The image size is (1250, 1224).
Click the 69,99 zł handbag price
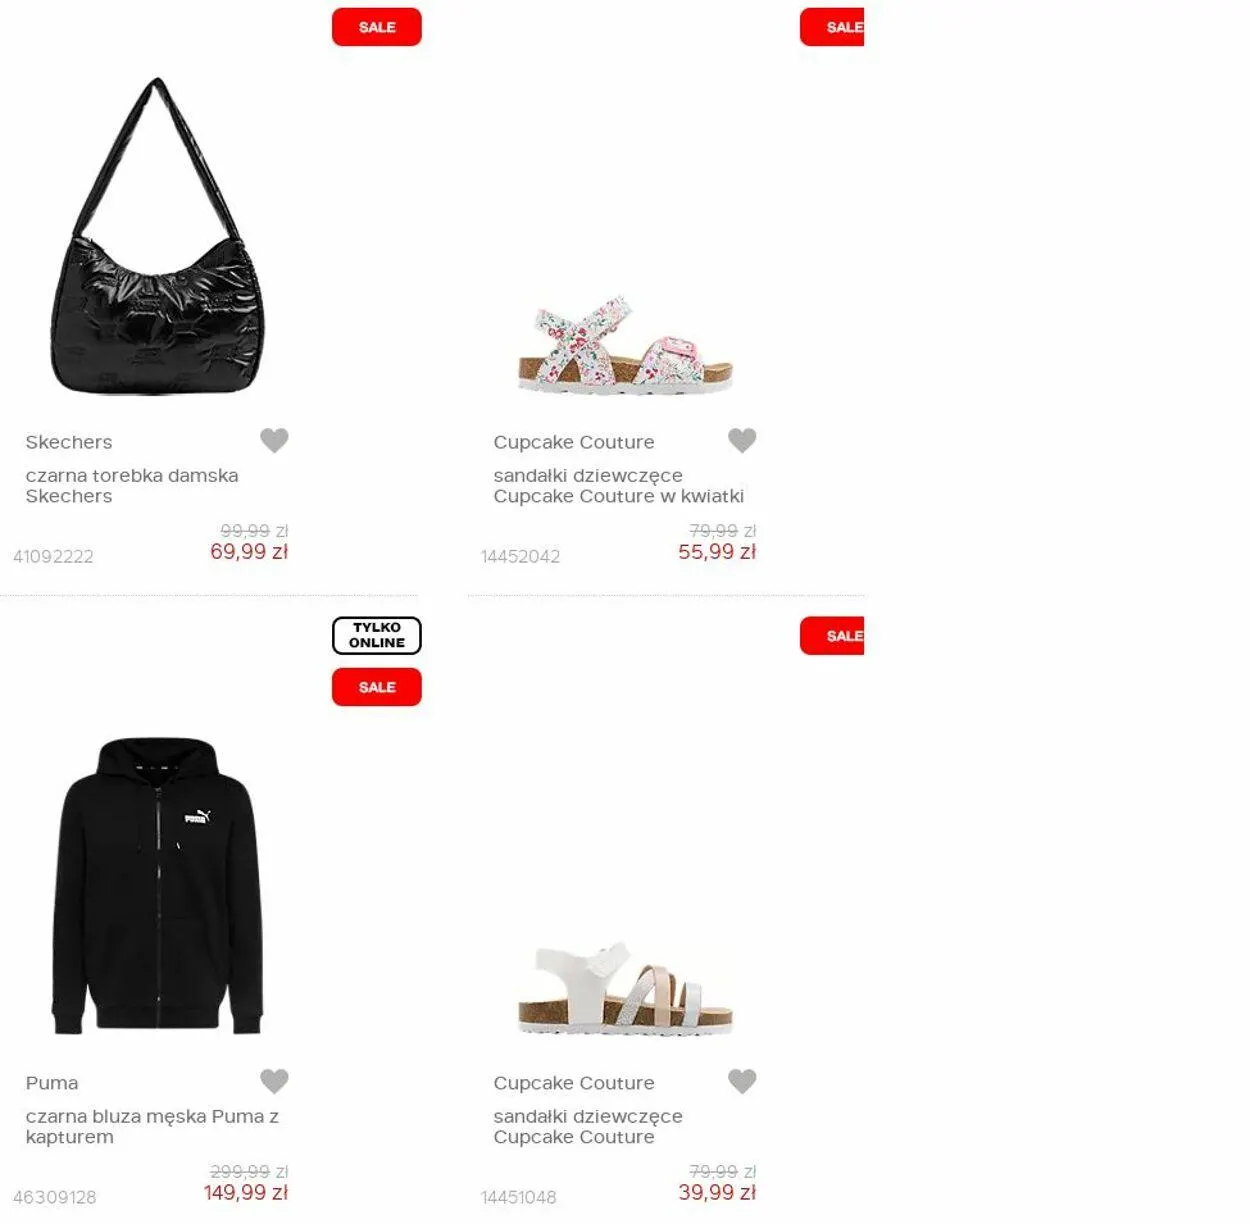[x=249, y=552]
